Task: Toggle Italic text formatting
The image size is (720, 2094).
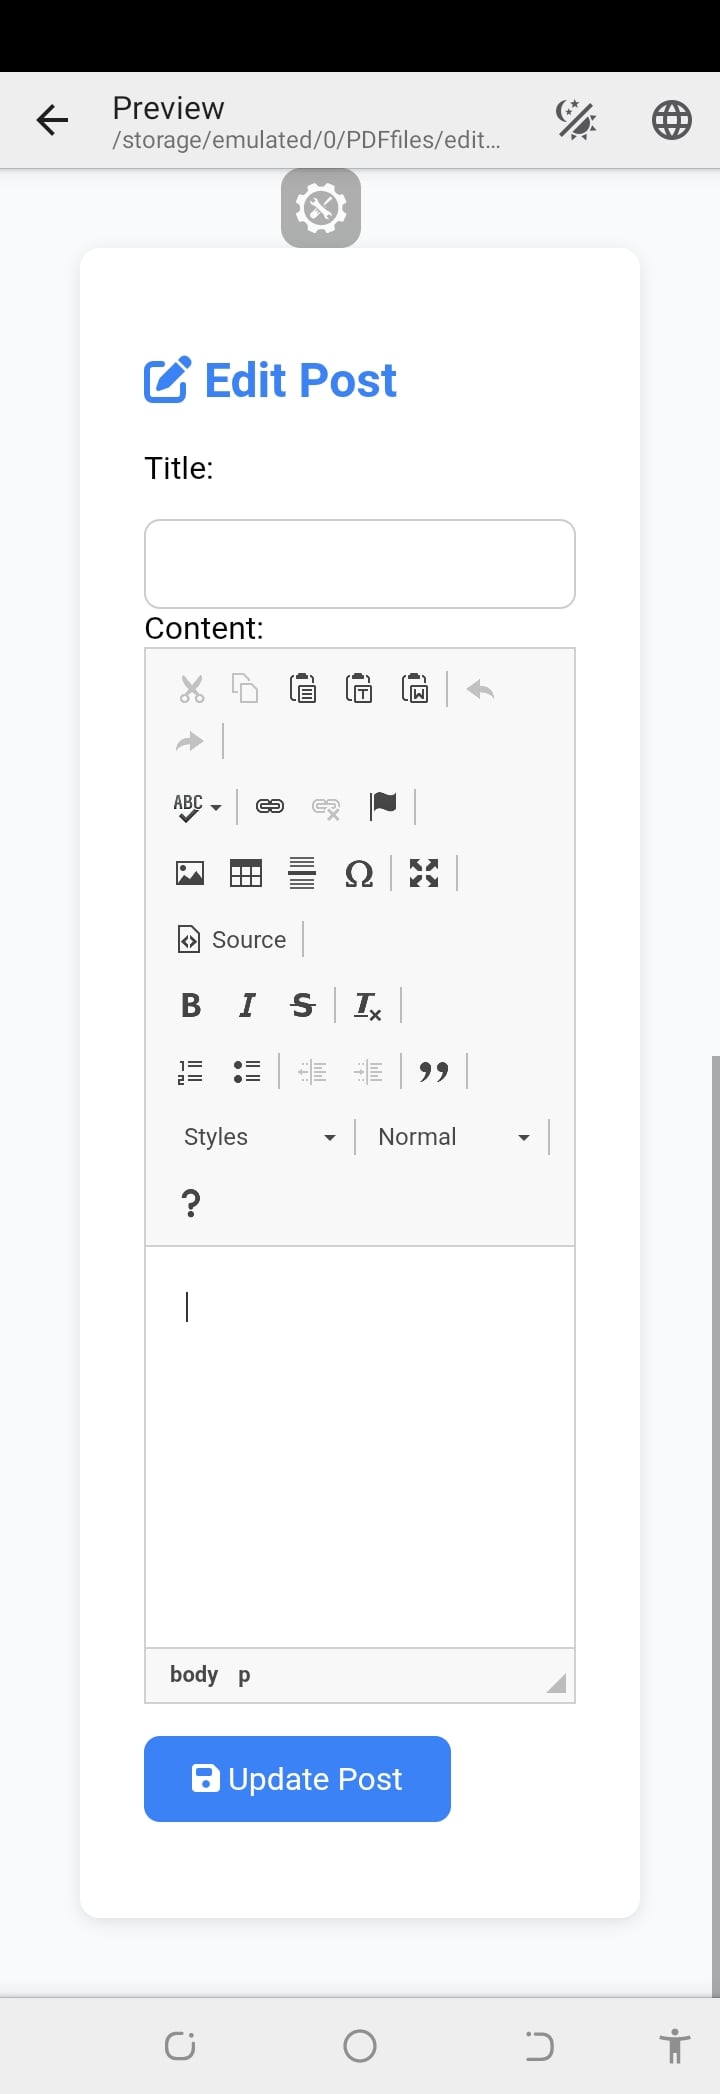Action: click(247, 1005)
